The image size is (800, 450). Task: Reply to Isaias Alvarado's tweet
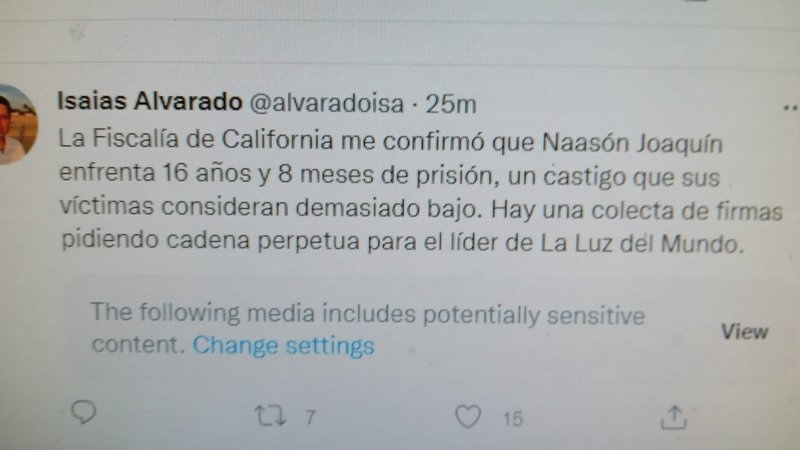pyautogui.click(x=84, y=412)
